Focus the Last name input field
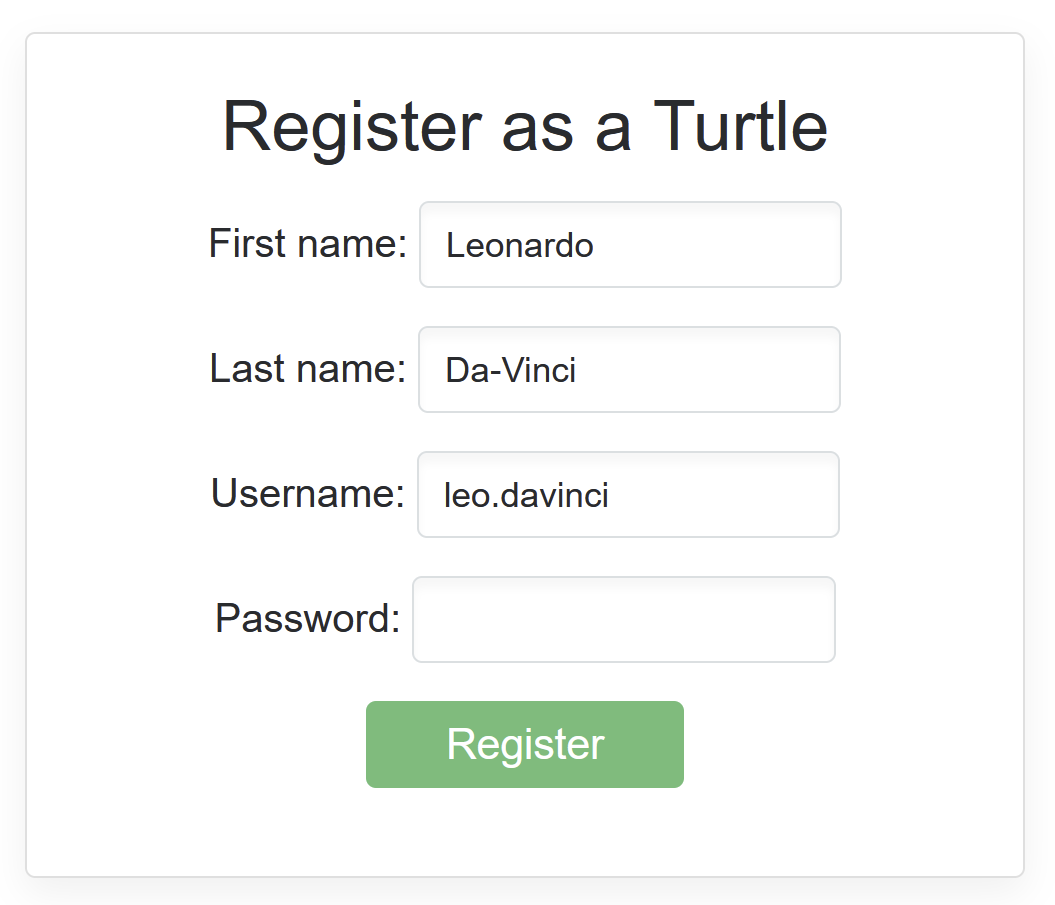This screenshot has width=1055, height=905. 629,369
